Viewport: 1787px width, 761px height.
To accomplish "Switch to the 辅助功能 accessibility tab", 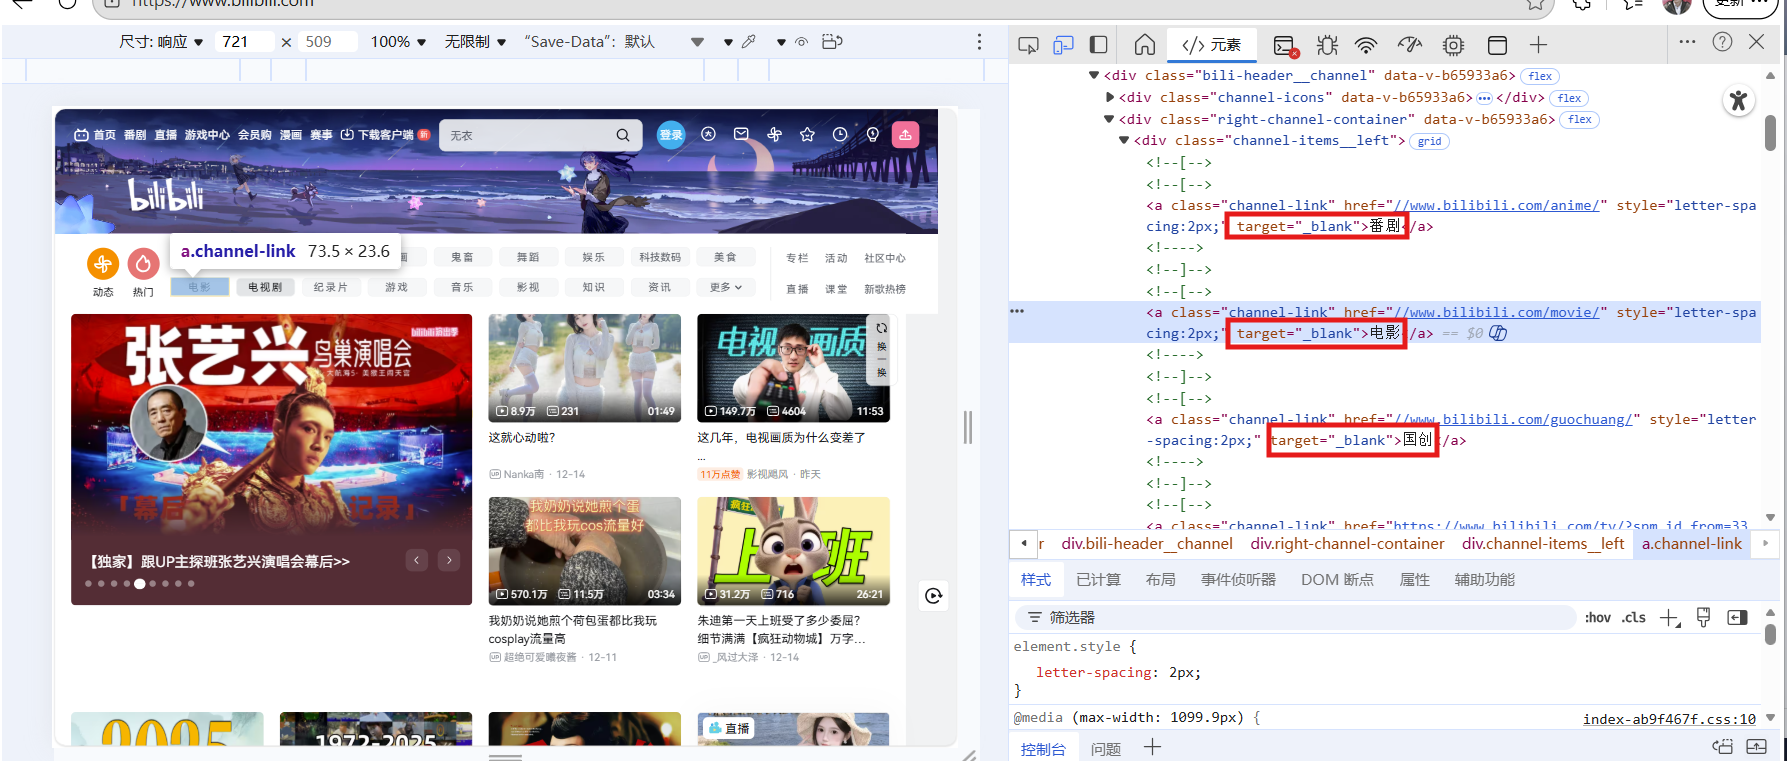I will pos(1484,580).
